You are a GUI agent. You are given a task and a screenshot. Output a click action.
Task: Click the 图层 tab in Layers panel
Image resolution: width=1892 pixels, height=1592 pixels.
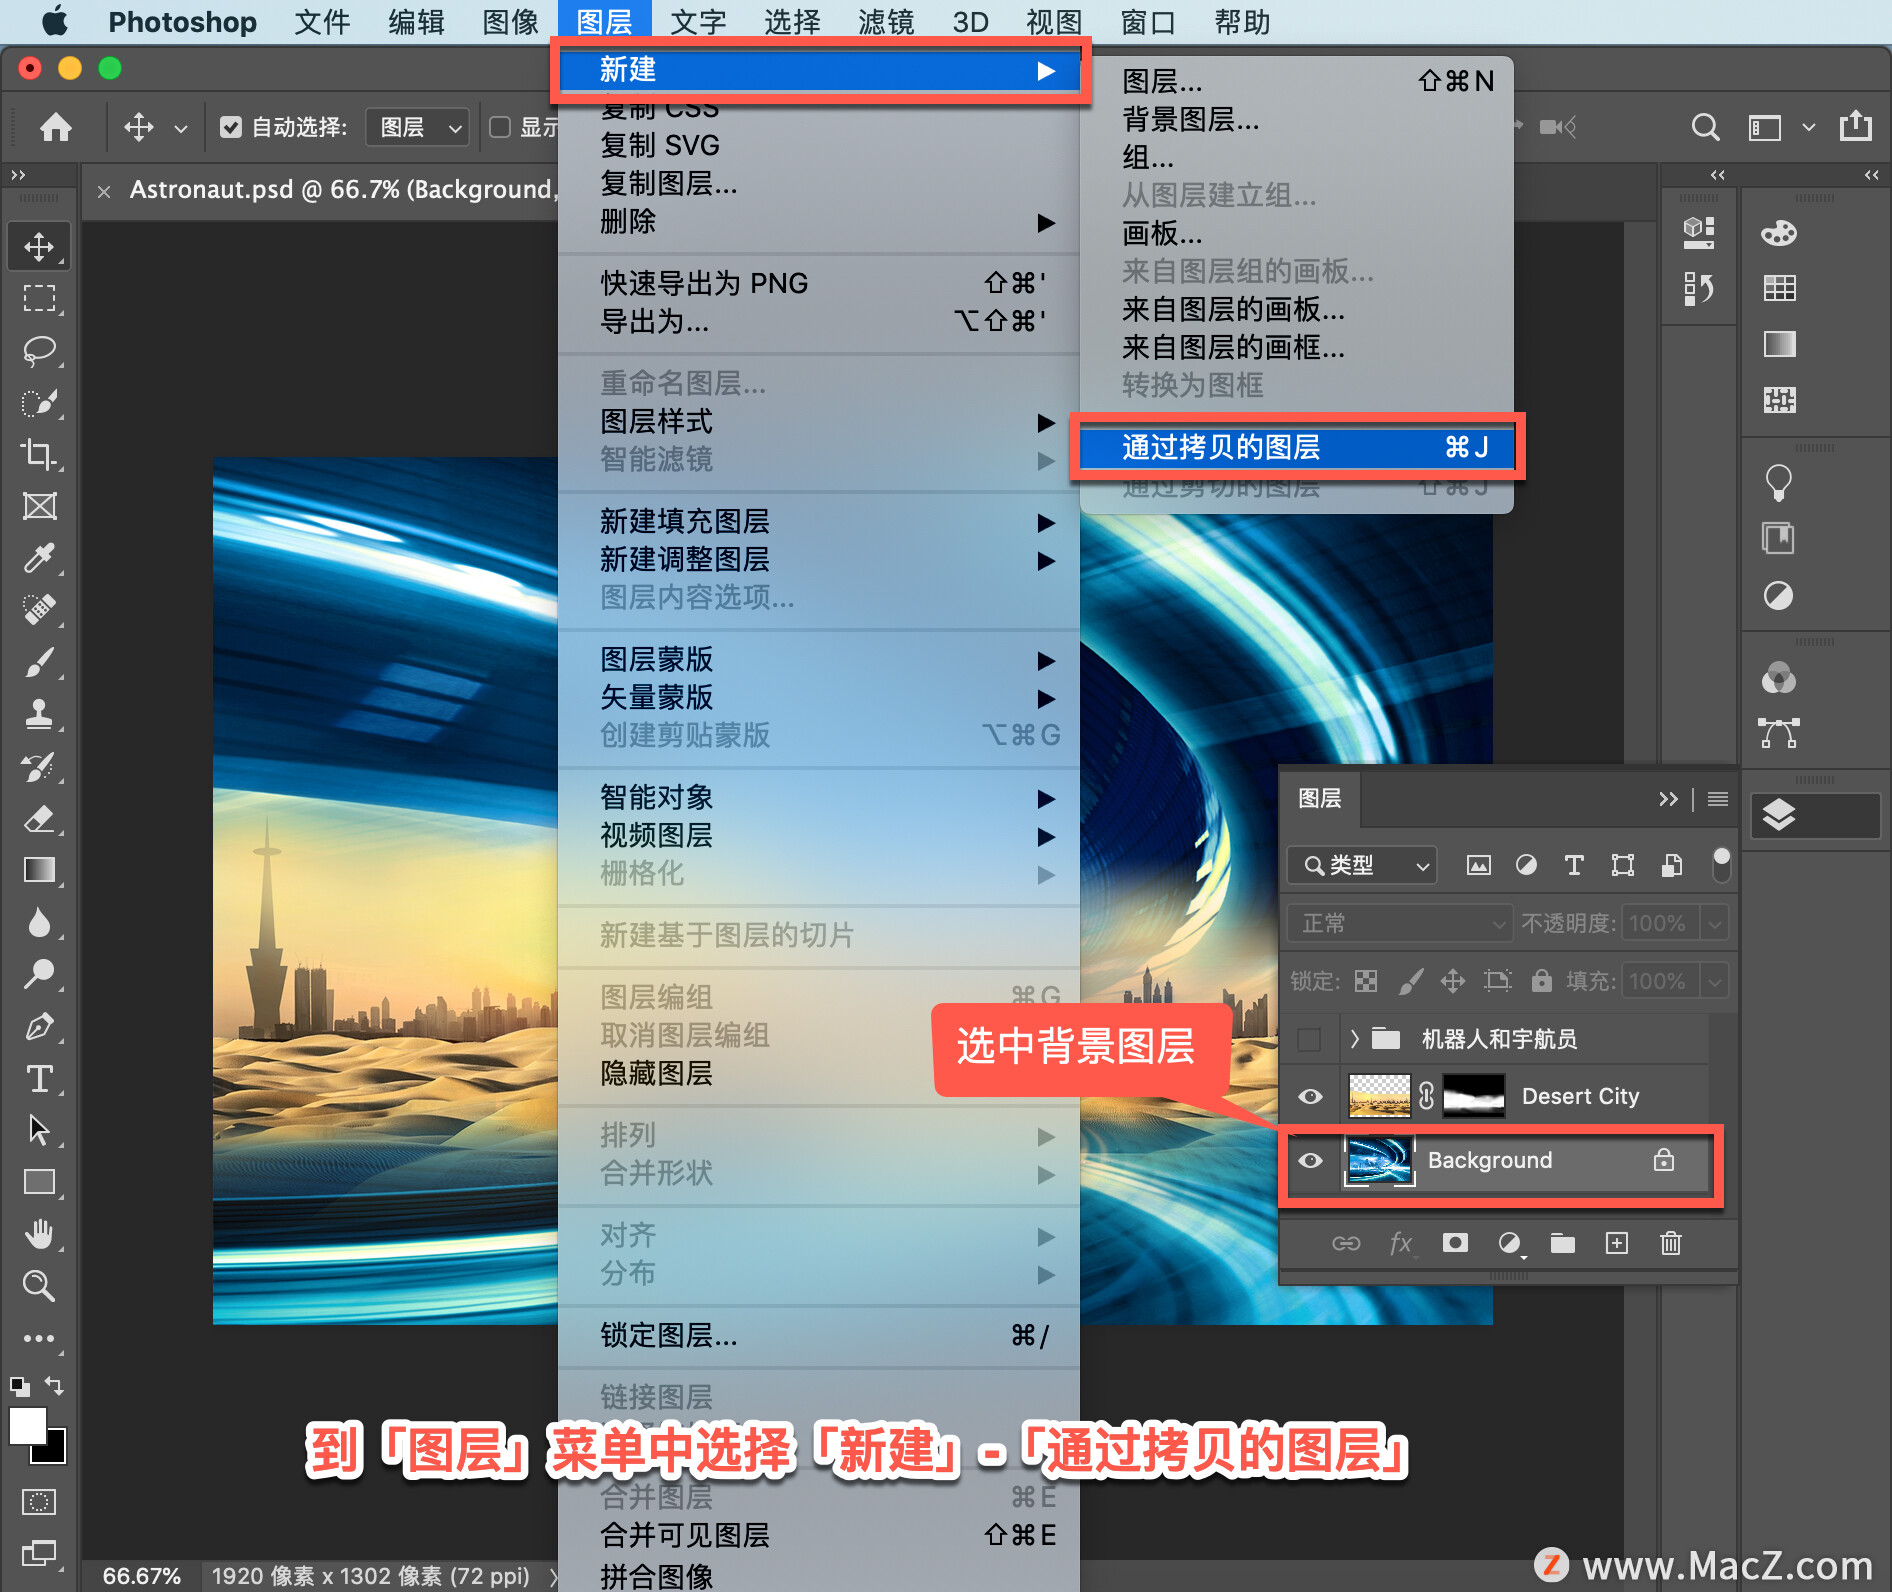tap(1320, 799)
